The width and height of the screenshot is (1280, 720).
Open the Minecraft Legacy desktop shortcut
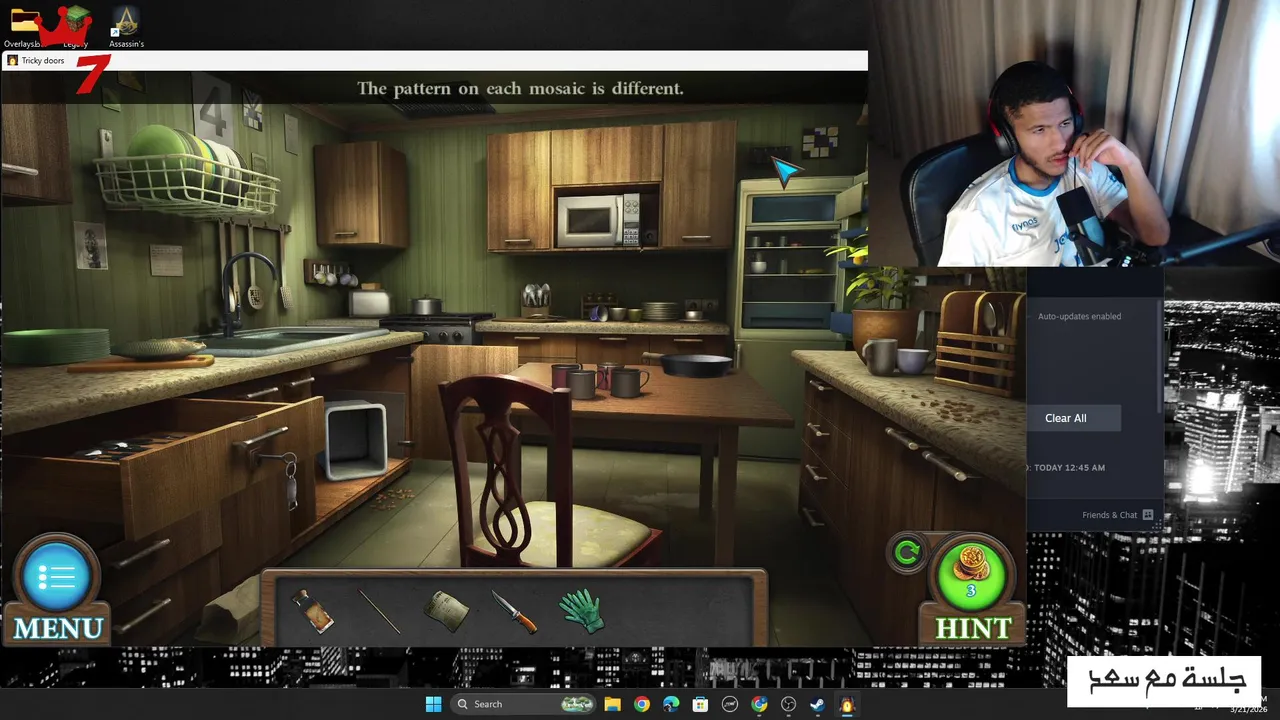[76, 27]
